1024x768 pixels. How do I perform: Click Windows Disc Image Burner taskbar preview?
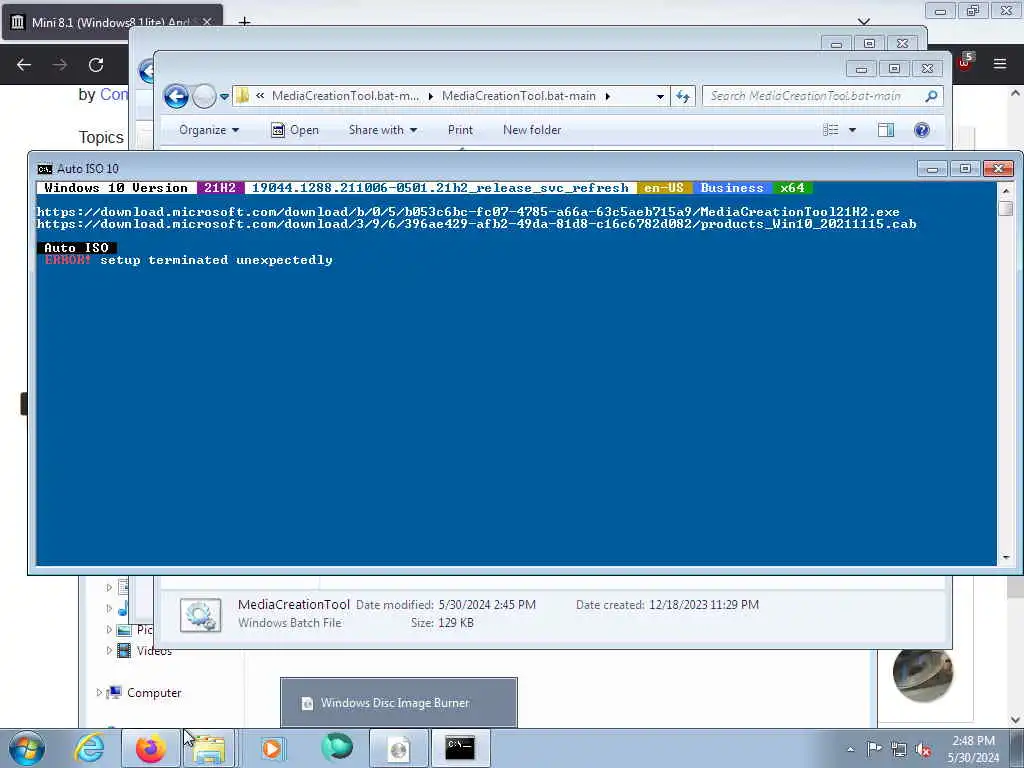pyautogui.click(x=399, y=703)
